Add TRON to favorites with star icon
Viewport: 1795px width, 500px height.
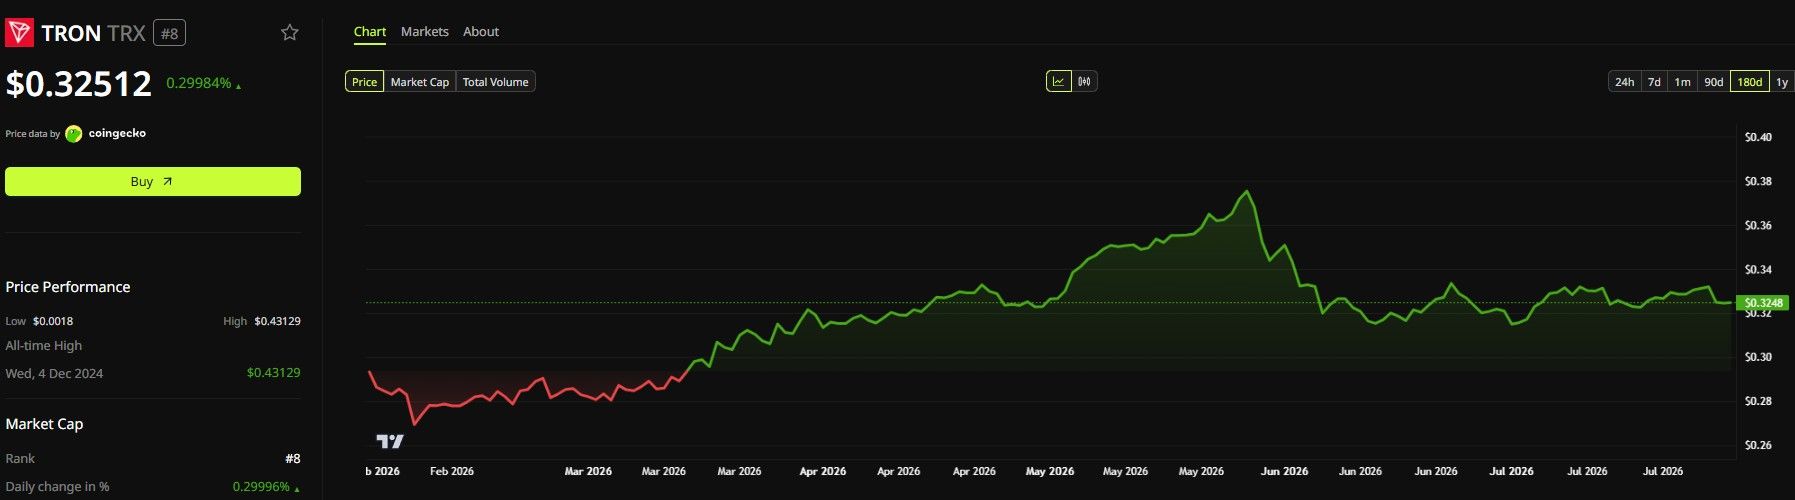[289, 32]
